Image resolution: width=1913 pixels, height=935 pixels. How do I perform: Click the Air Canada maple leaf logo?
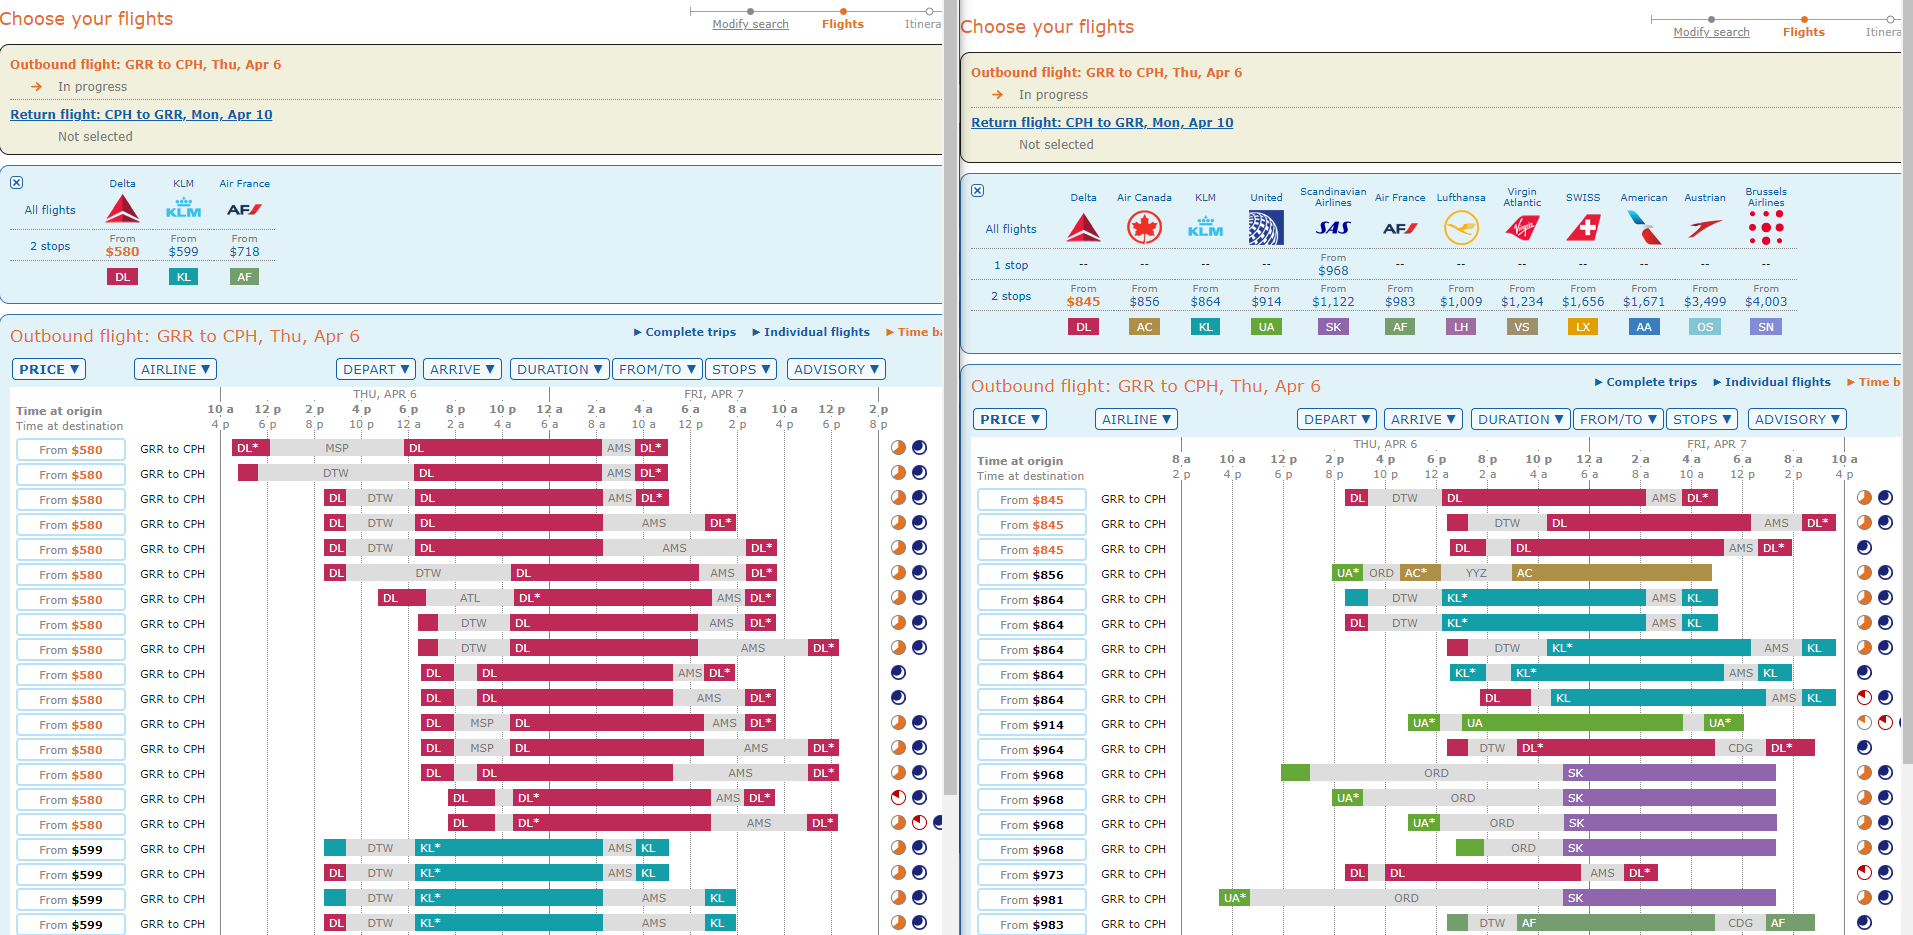pos(1144,228)
